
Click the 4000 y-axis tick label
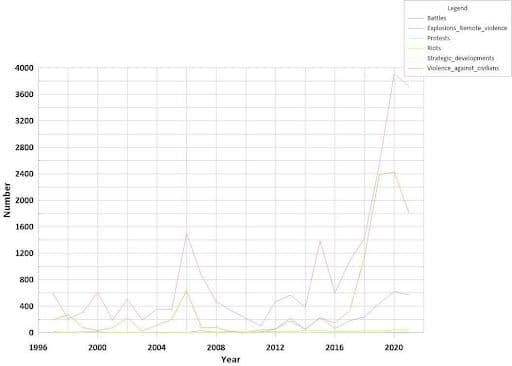pos(24,68)
